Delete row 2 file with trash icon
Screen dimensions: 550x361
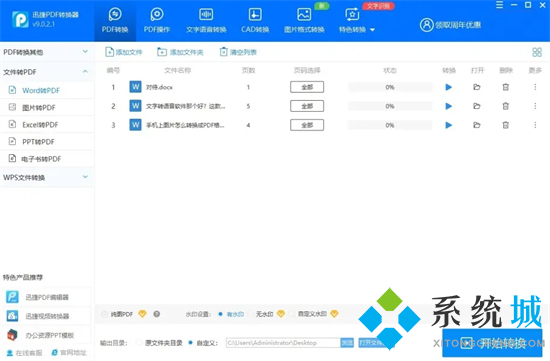(x=505, y=106)
